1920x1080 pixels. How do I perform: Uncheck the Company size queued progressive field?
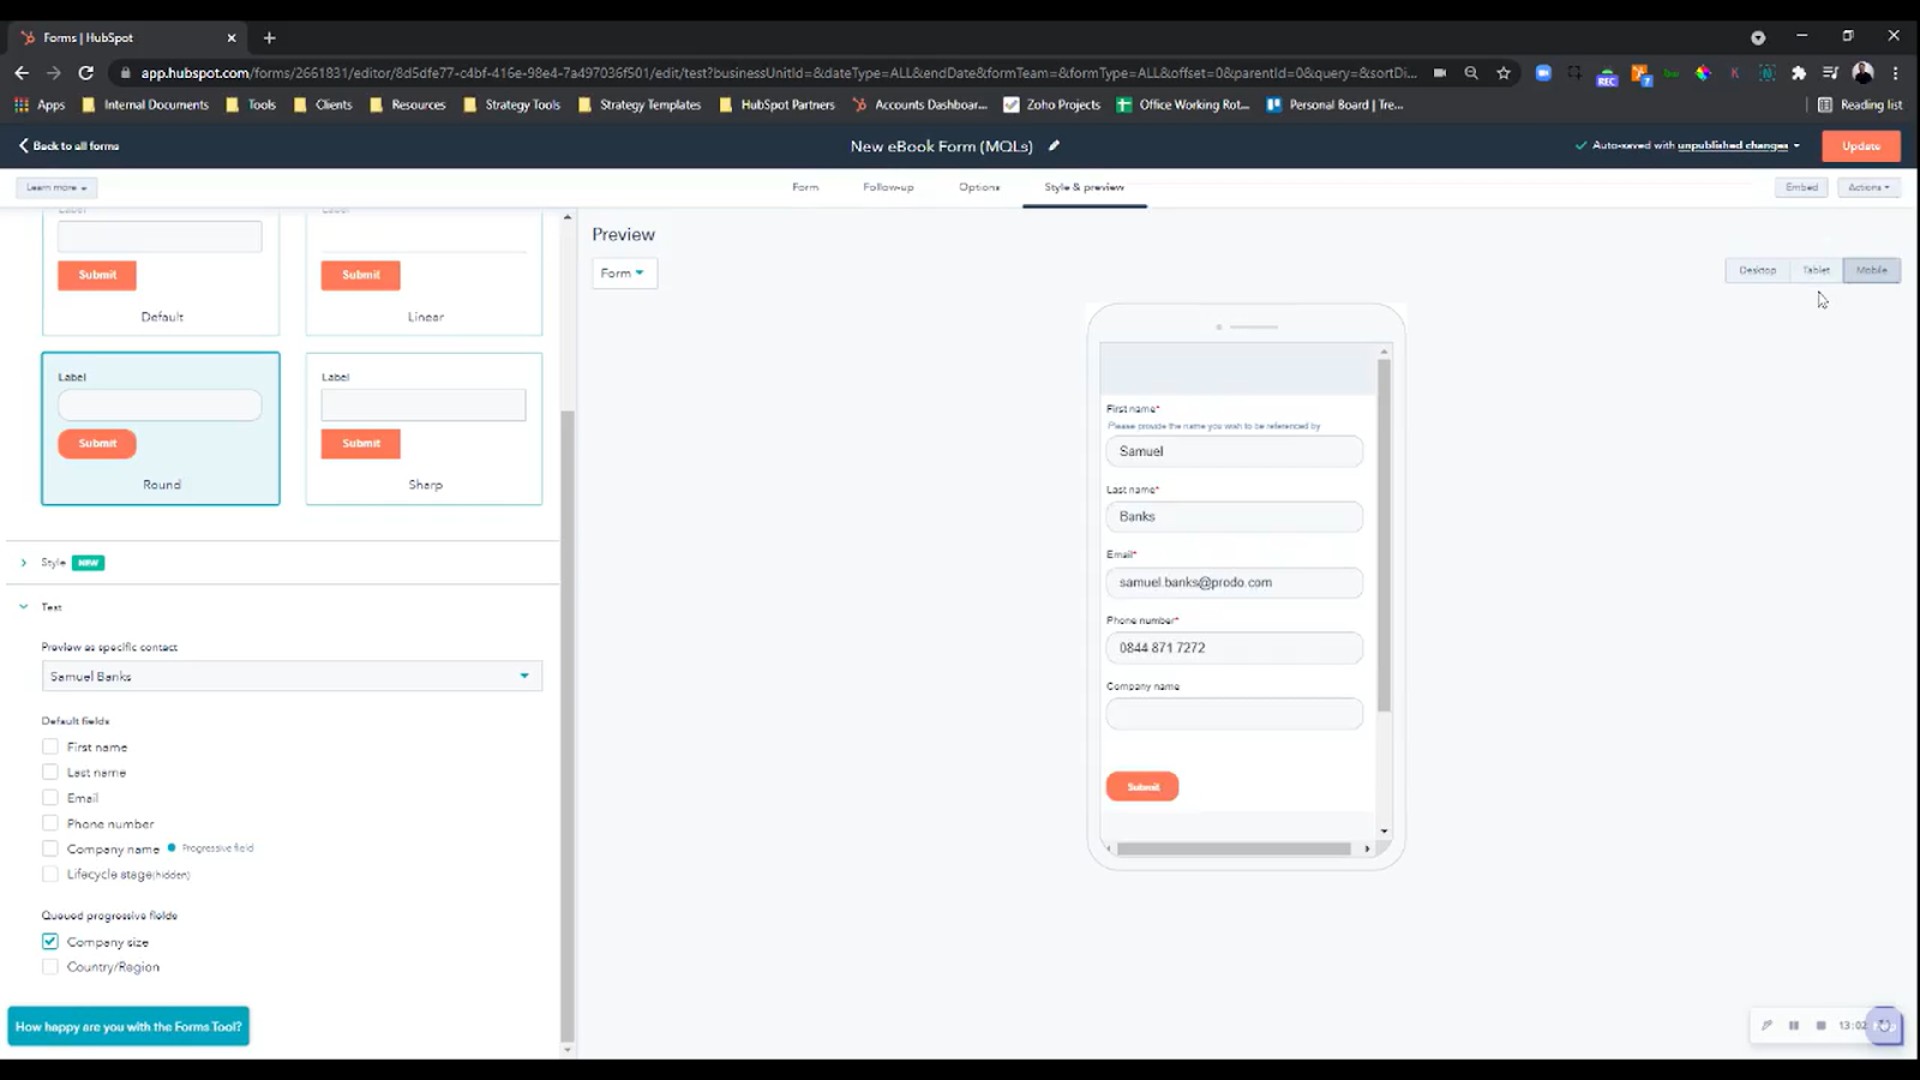[50, 941]
